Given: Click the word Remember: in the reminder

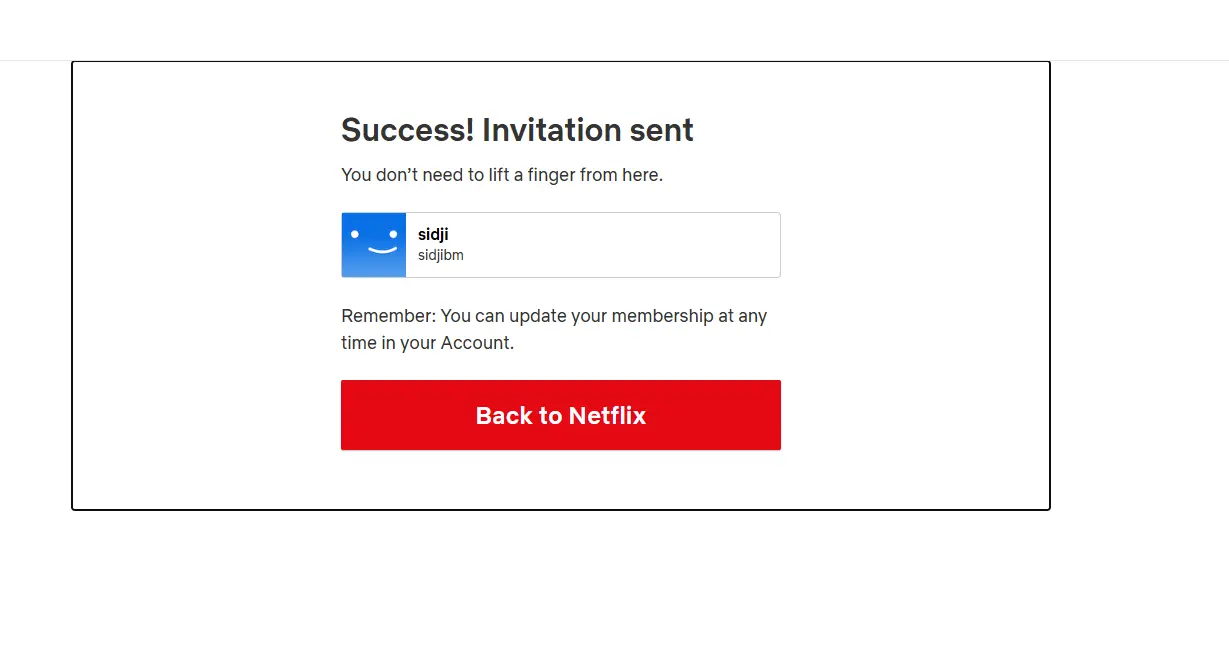Looking at the screenshot, I should click(388, 316).
